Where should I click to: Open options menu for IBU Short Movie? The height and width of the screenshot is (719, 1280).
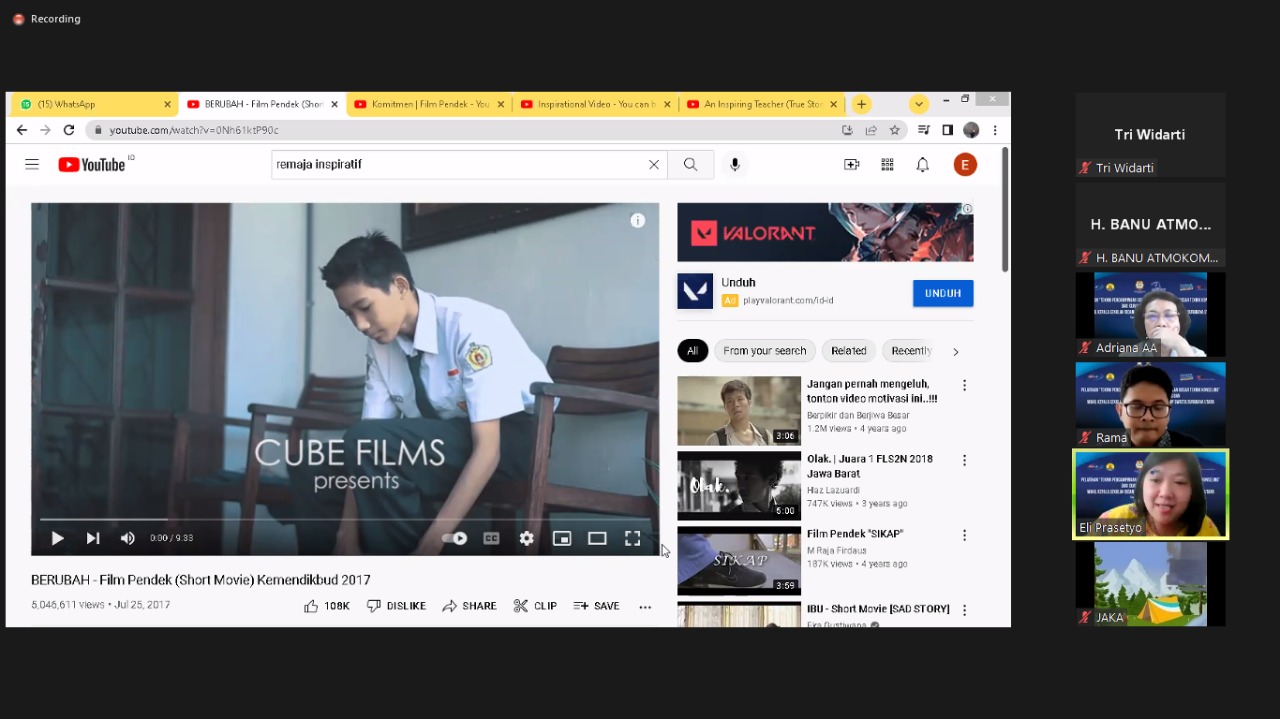click(964, 610)
